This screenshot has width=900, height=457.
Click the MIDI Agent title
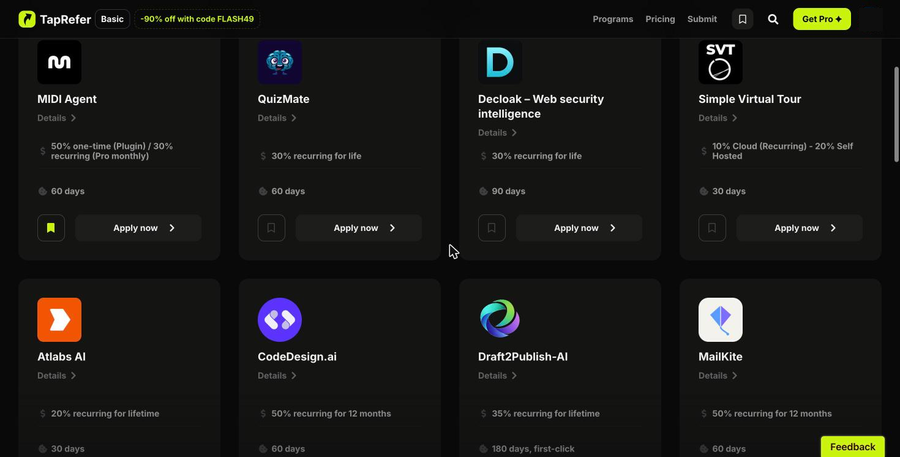click(67, 99)
